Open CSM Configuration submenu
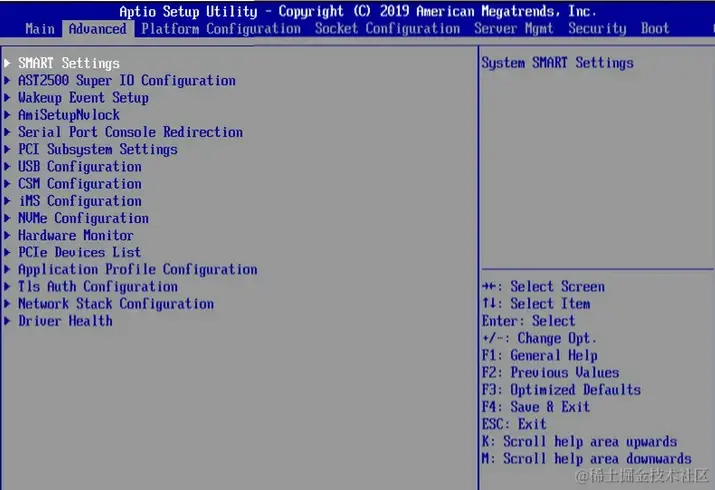The width and height of the screenshot is (715, 490). click(80, 184)
